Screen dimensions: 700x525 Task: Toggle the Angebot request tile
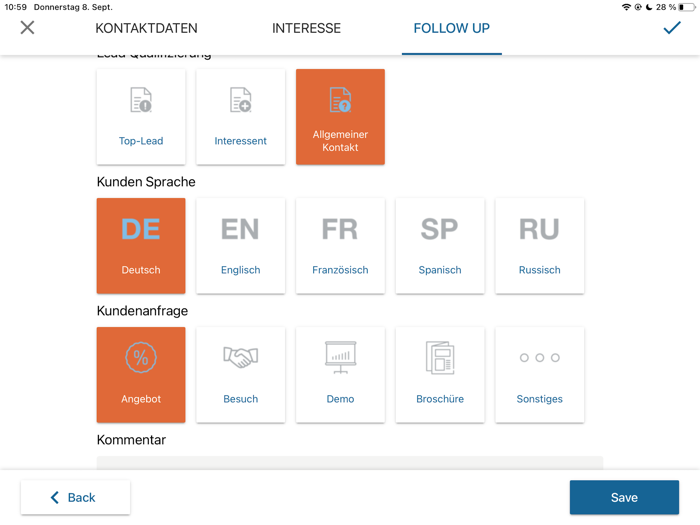click(x=141, y=375)
